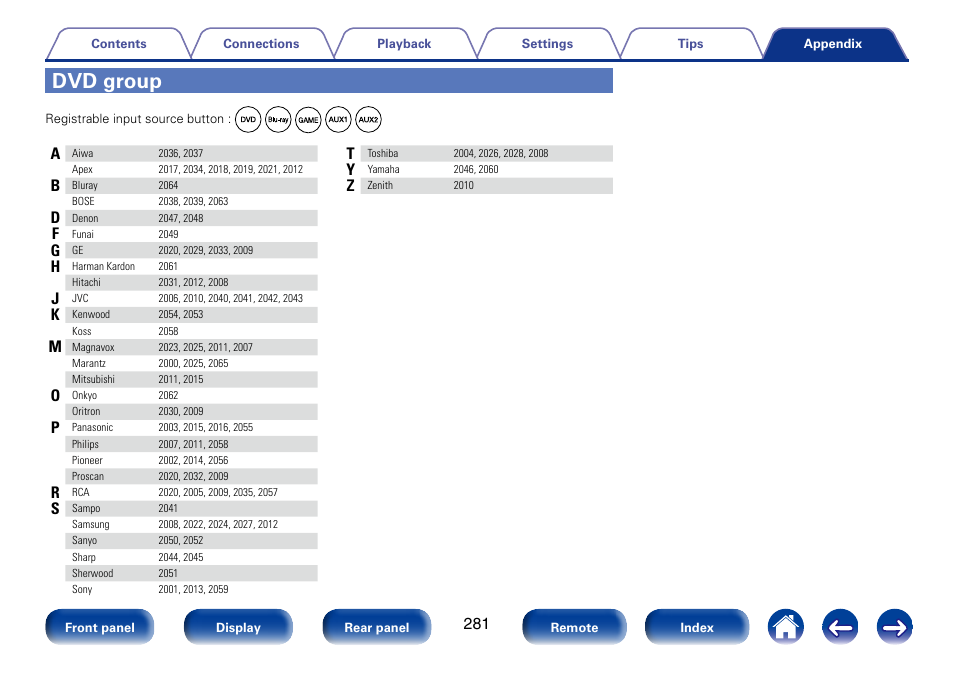Click the Registrable input source button label
The width and height of the screenshot is (954, 673).
(x=138, y=119)
